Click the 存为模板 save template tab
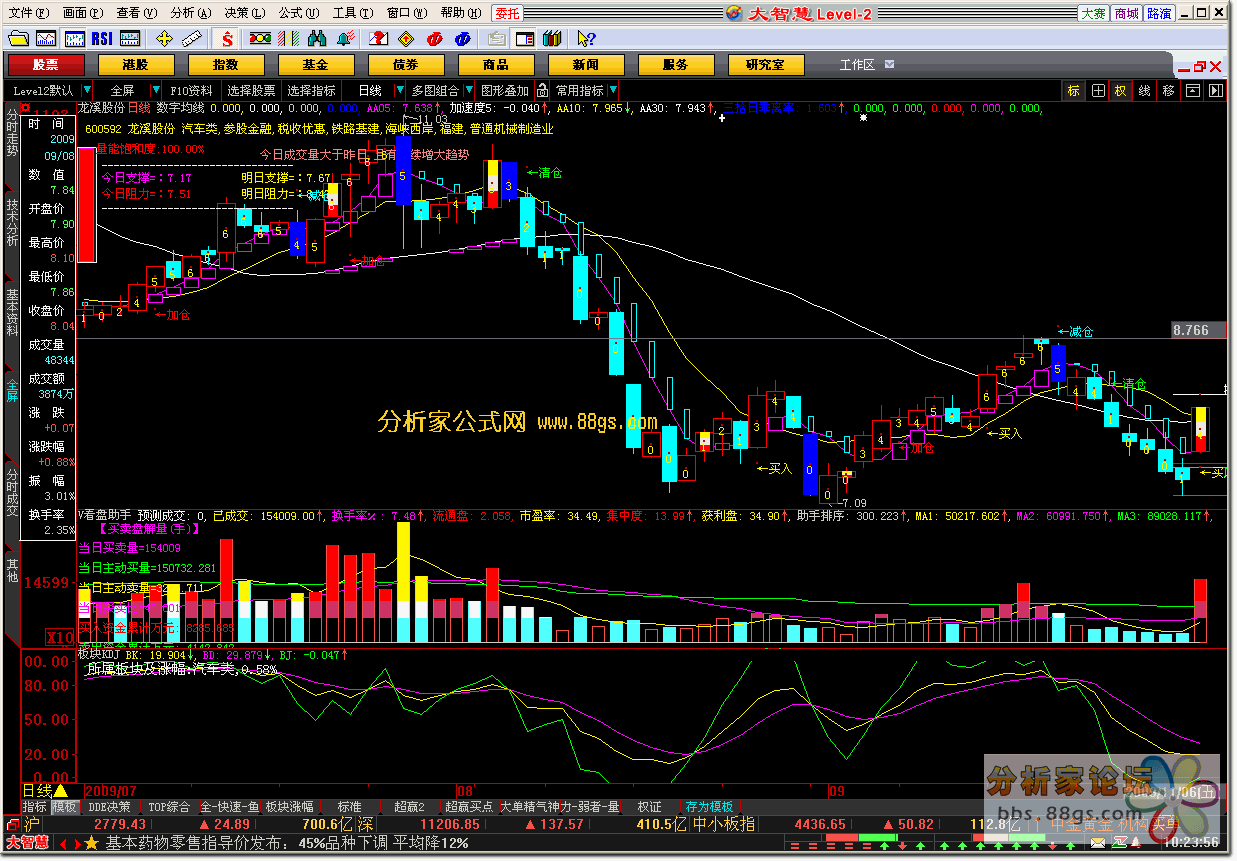This screenshot has width=1237, height=861. point(710,806)
